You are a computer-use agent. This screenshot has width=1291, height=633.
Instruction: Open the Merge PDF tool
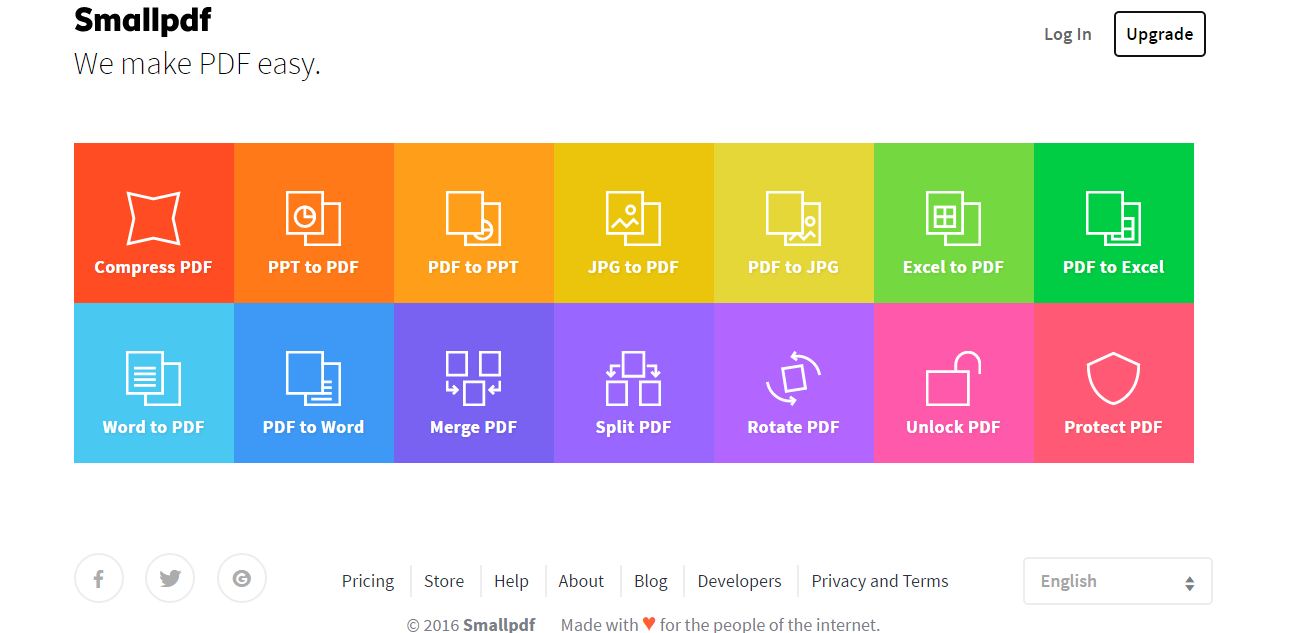pos(474,383)
